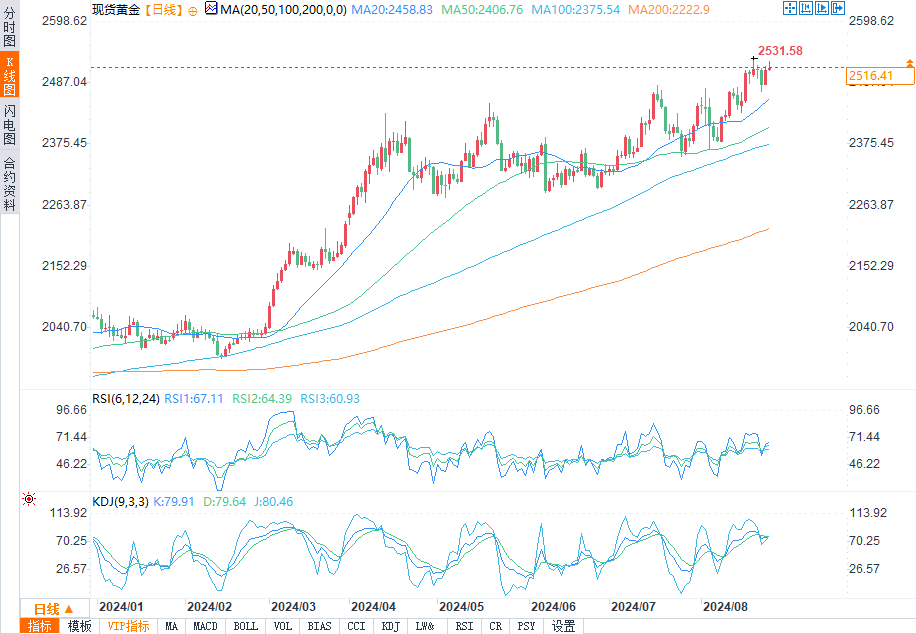Open the 【日线】 period selector in chart title
Viewport: 916px width, 634px height.
point(160,9)
